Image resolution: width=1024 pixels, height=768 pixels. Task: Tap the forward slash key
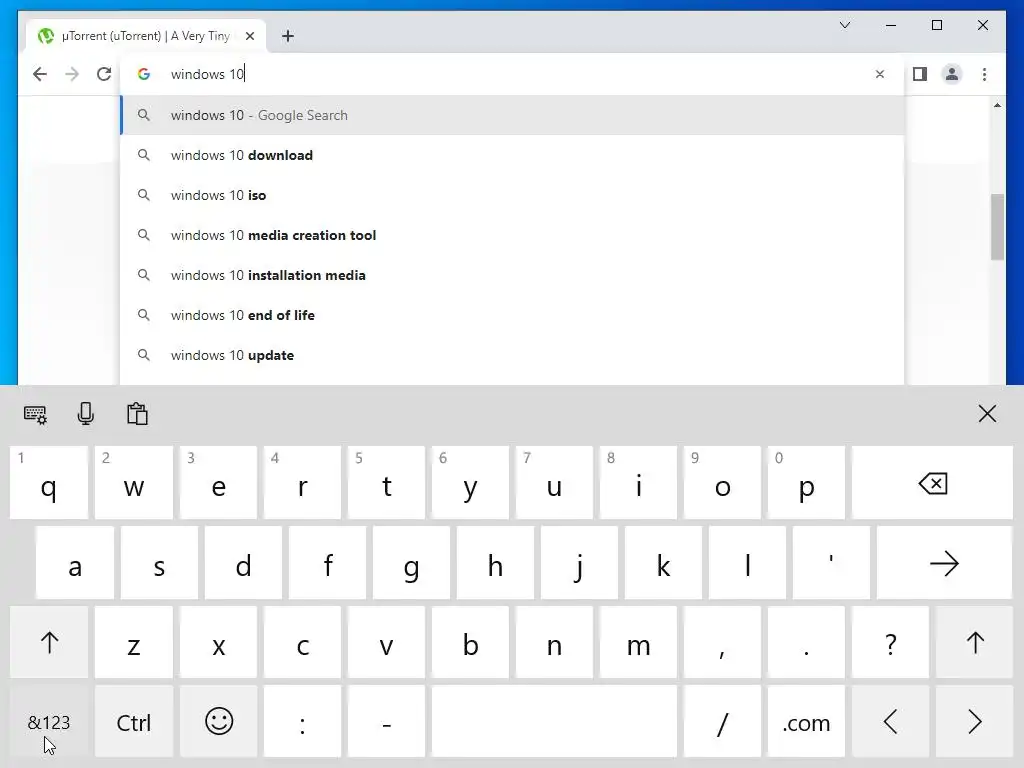click(722, 722)
